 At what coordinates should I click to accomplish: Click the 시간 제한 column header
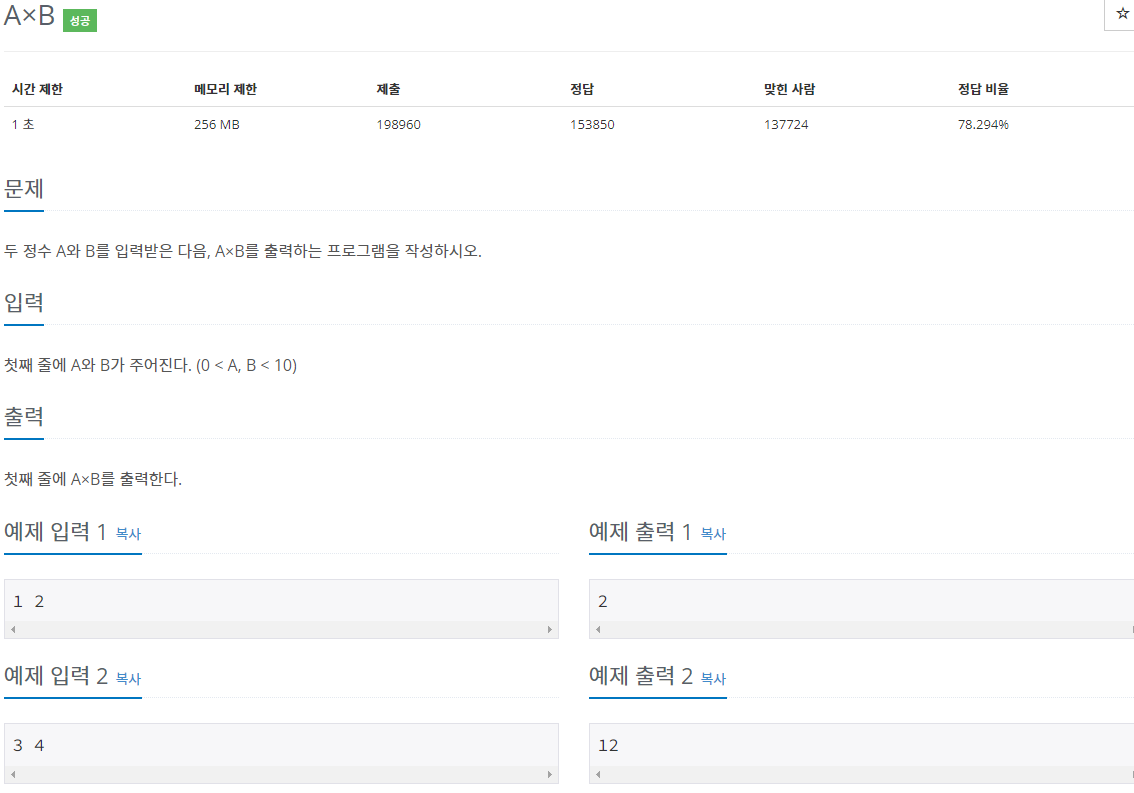coord(38,89)
